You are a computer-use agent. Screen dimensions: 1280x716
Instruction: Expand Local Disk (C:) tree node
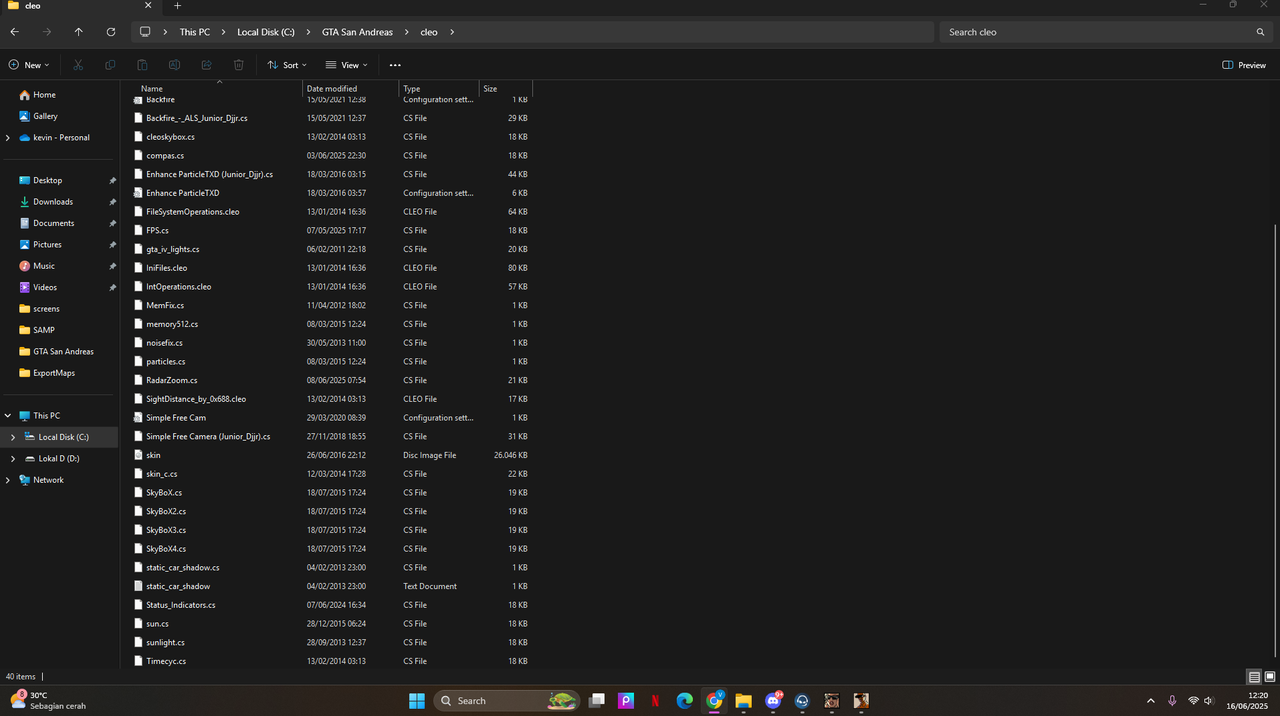point(13,437)
